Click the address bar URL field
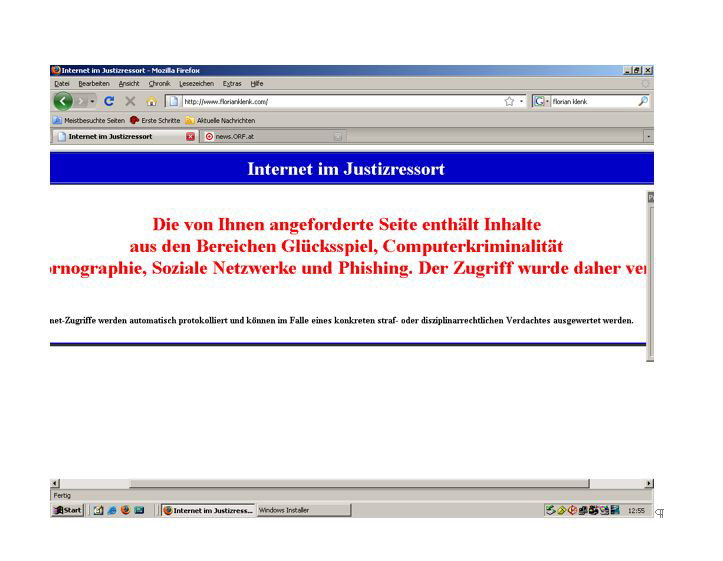 tap(340, 101)
